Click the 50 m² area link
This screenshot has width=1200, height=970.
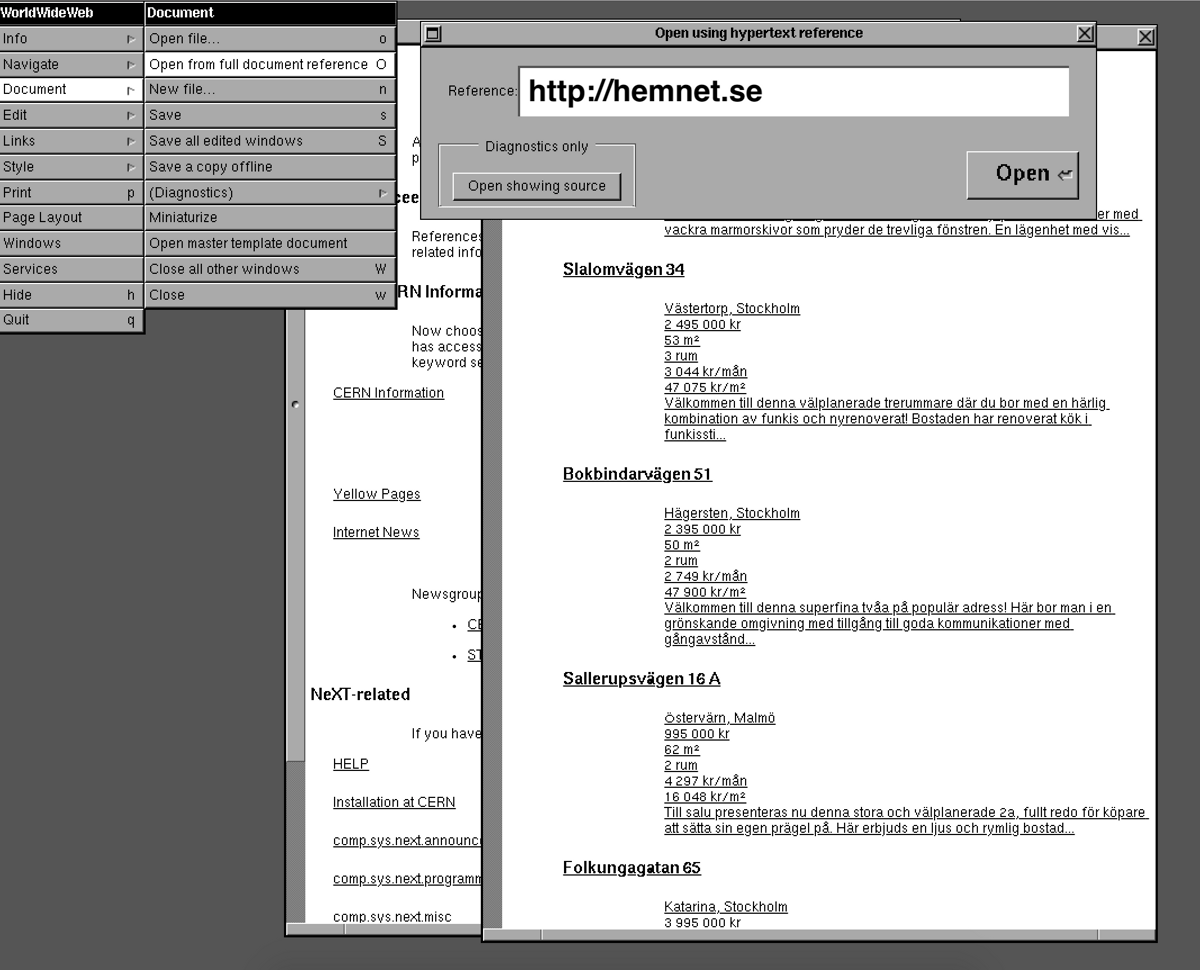click(x=682, y=545)
